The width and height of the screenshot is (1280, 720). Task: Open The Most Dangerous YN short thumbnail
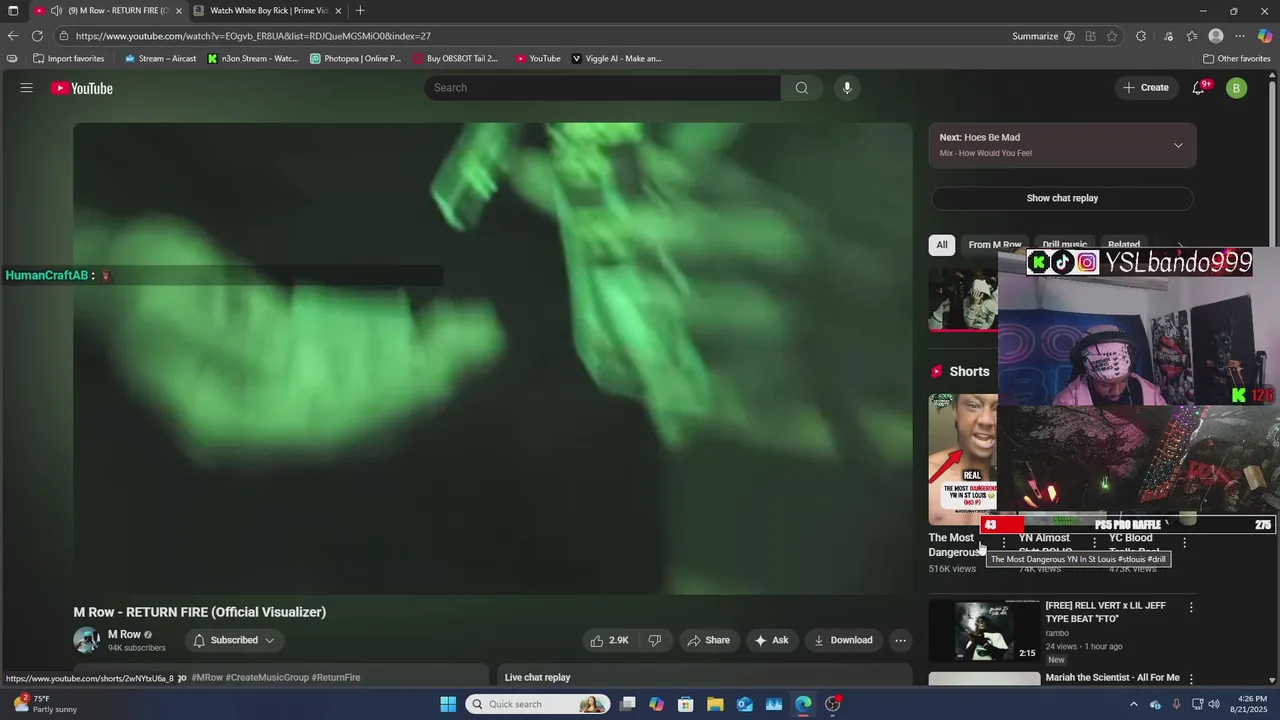[963, 459]
